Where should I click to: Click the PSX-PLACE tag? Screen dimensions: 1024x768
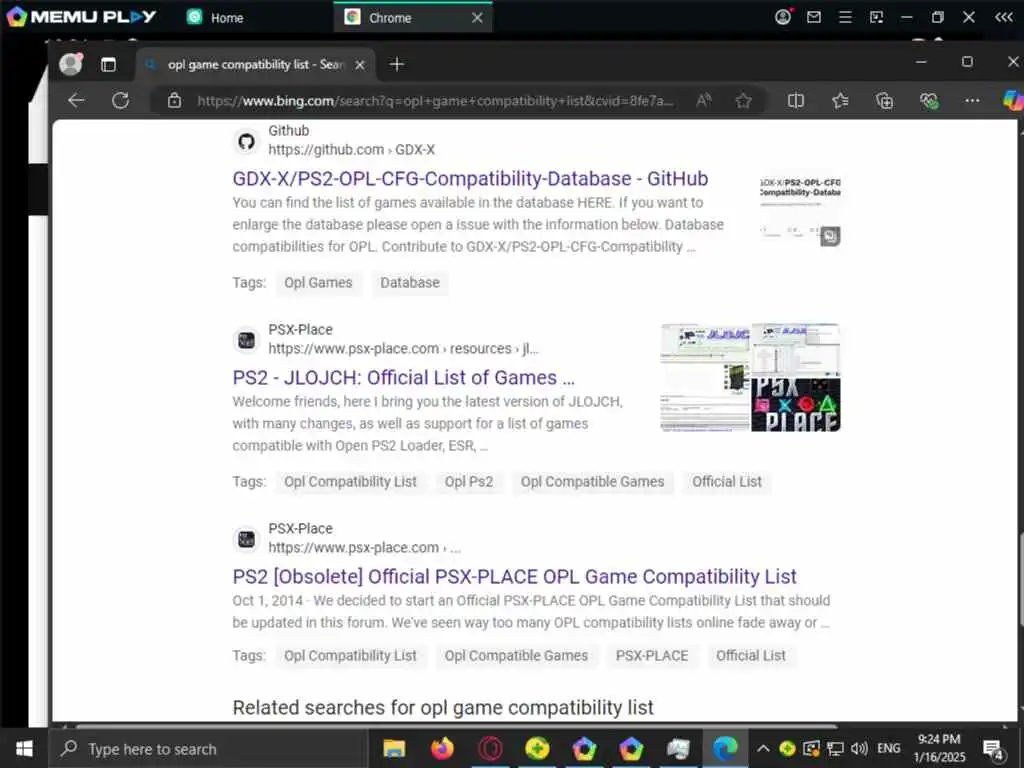(x=652, y=656)
